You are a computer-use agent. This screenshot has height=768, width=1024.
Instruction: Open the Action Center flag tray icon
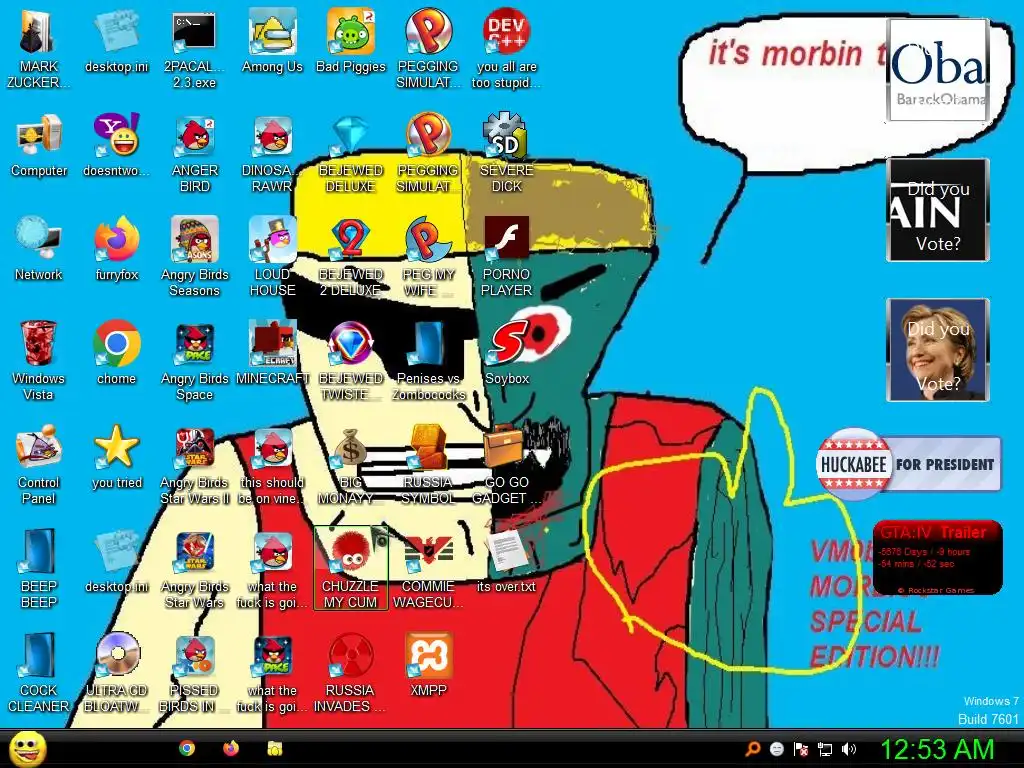tap(801, 749)
